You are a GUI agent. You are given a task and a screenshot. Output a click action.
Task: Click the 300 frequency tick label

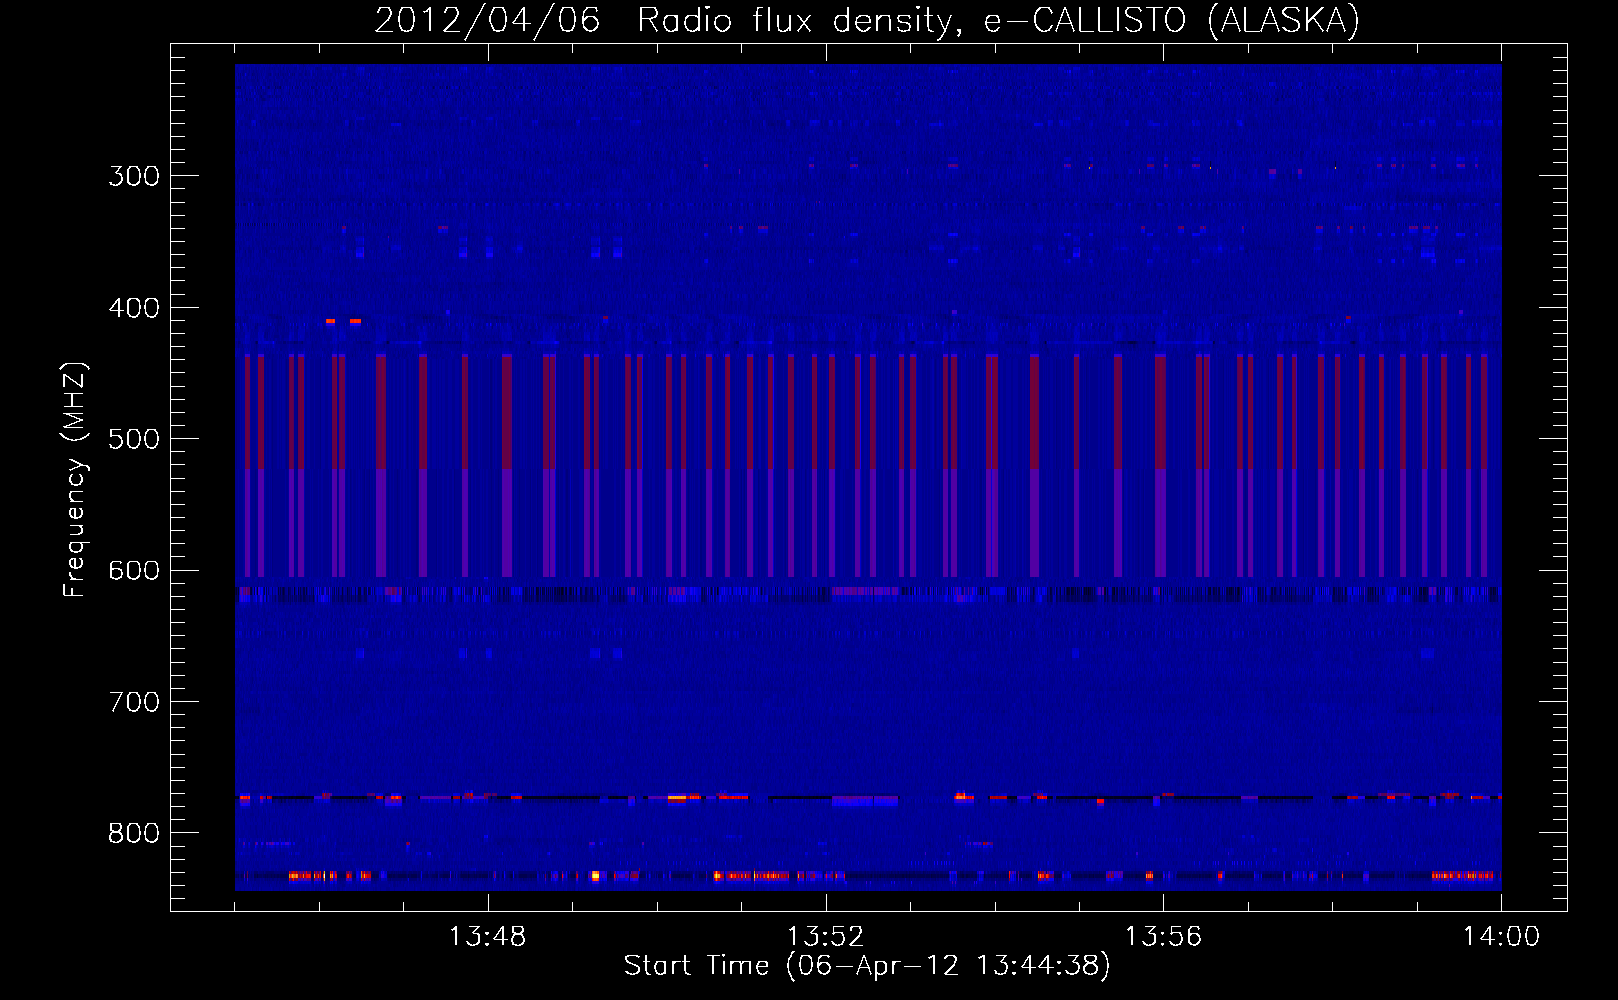(x=134, y=176)
